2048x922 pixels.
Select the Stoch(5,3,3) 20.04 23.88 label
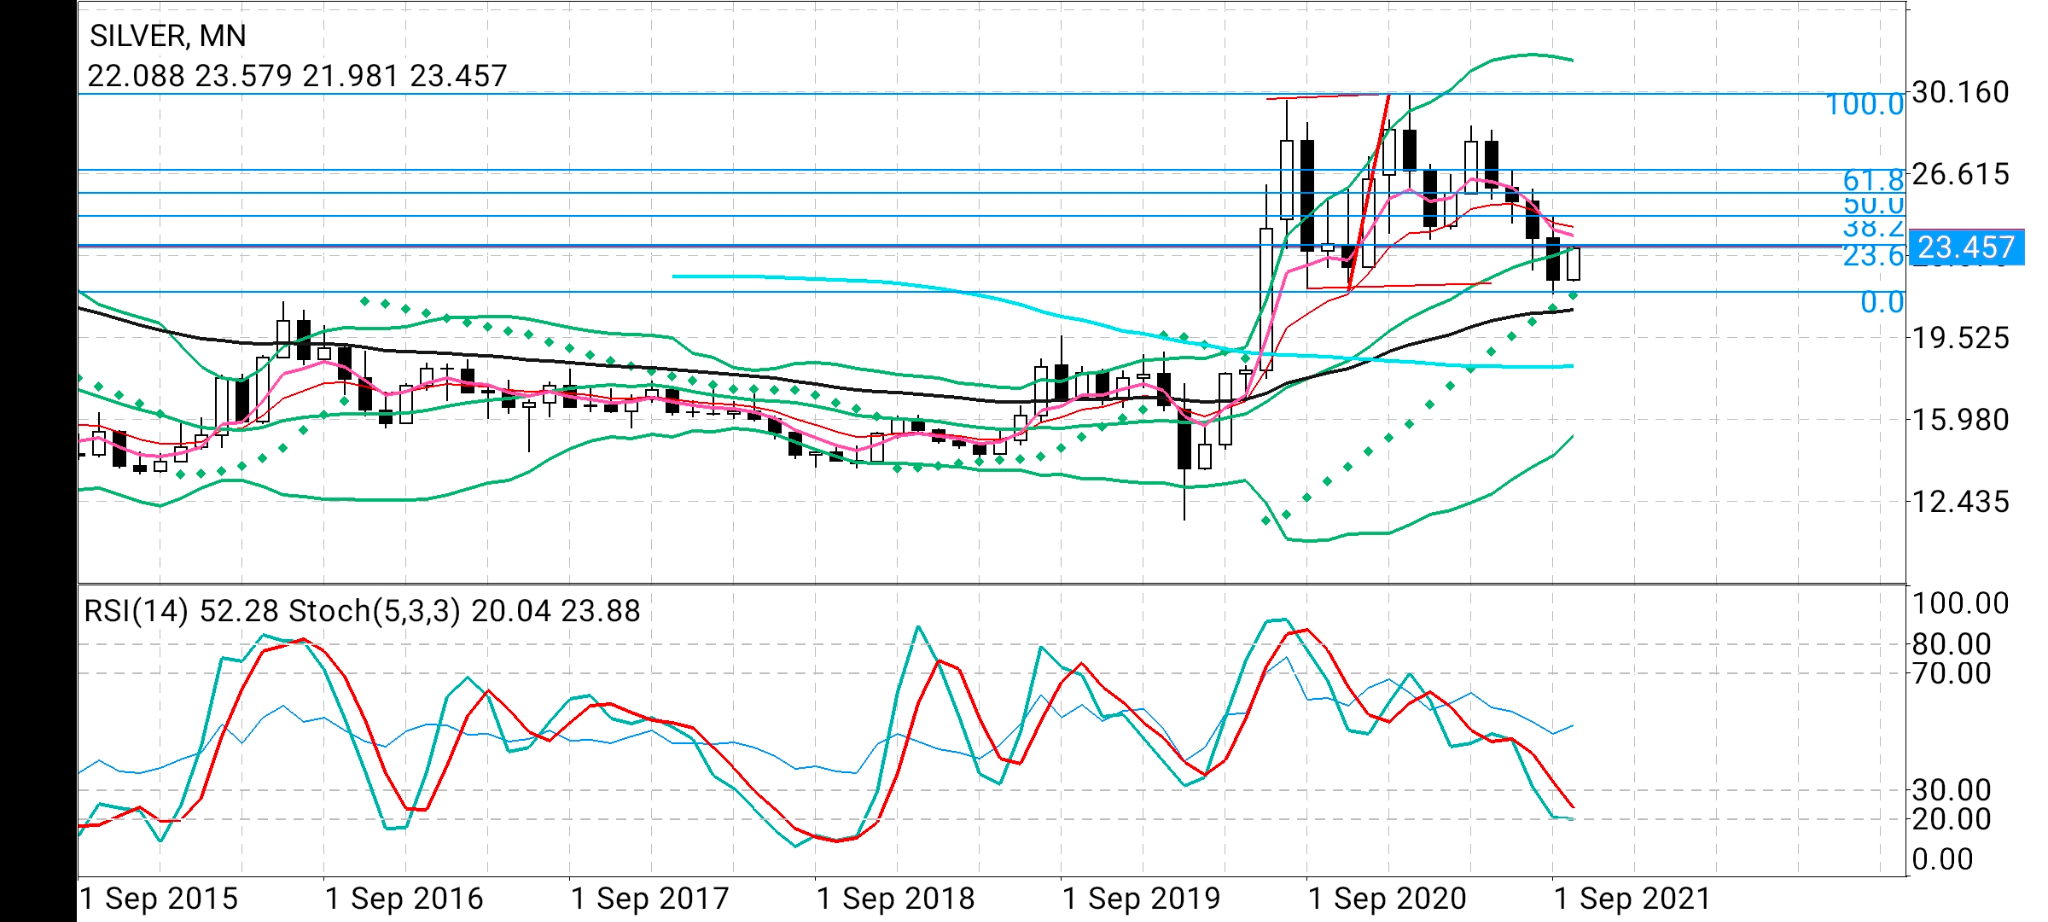pyautogui.click(x=464, y=611)
